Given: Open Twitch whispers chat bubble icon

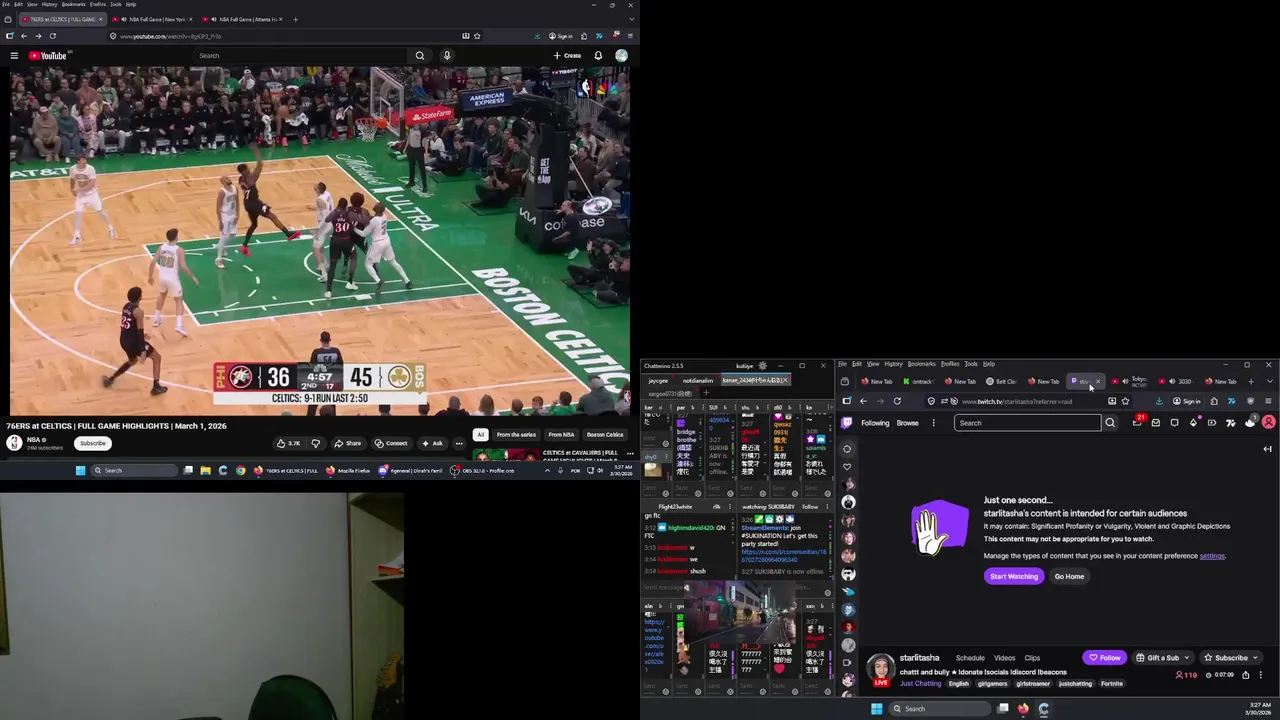Looking at the screenshot, I should tap(1174, 423).
